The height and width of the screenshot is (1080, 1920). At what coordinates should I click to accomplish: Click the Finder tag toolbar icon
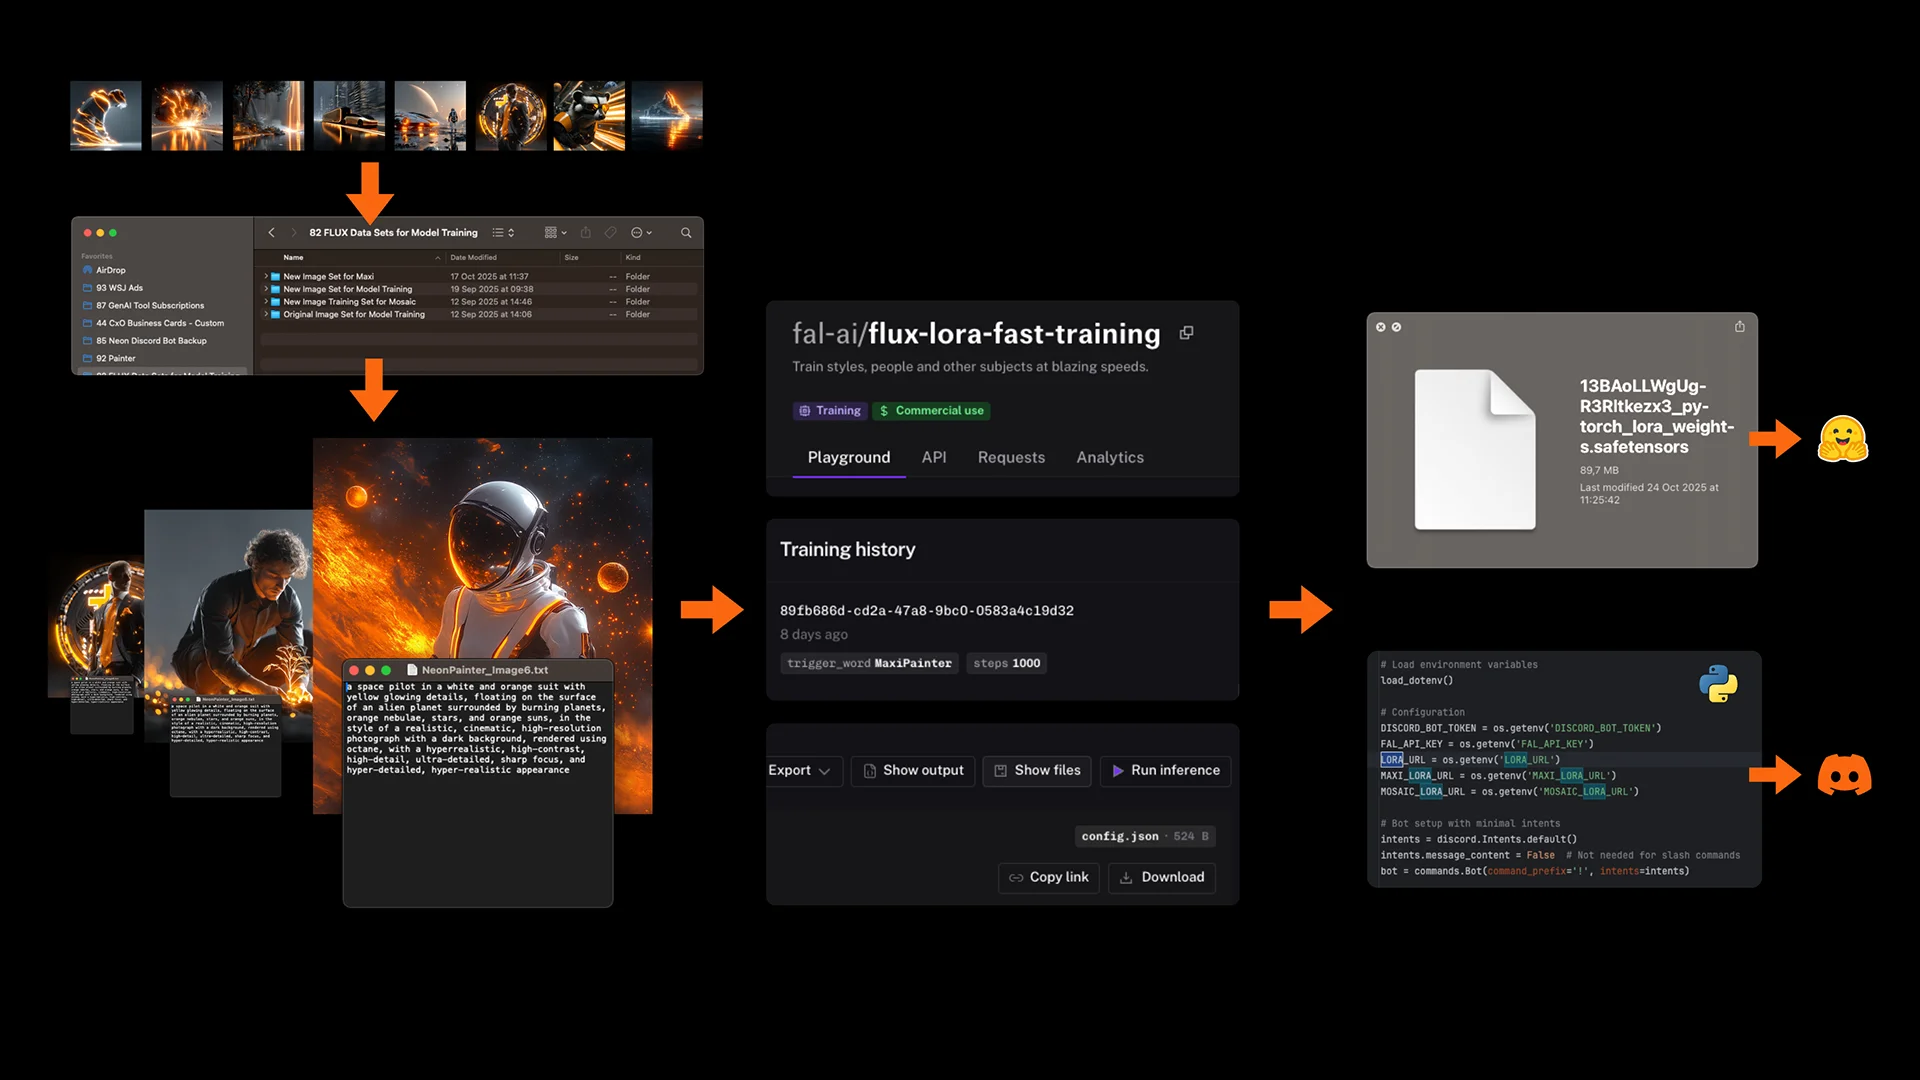click(x=610, y=232)
